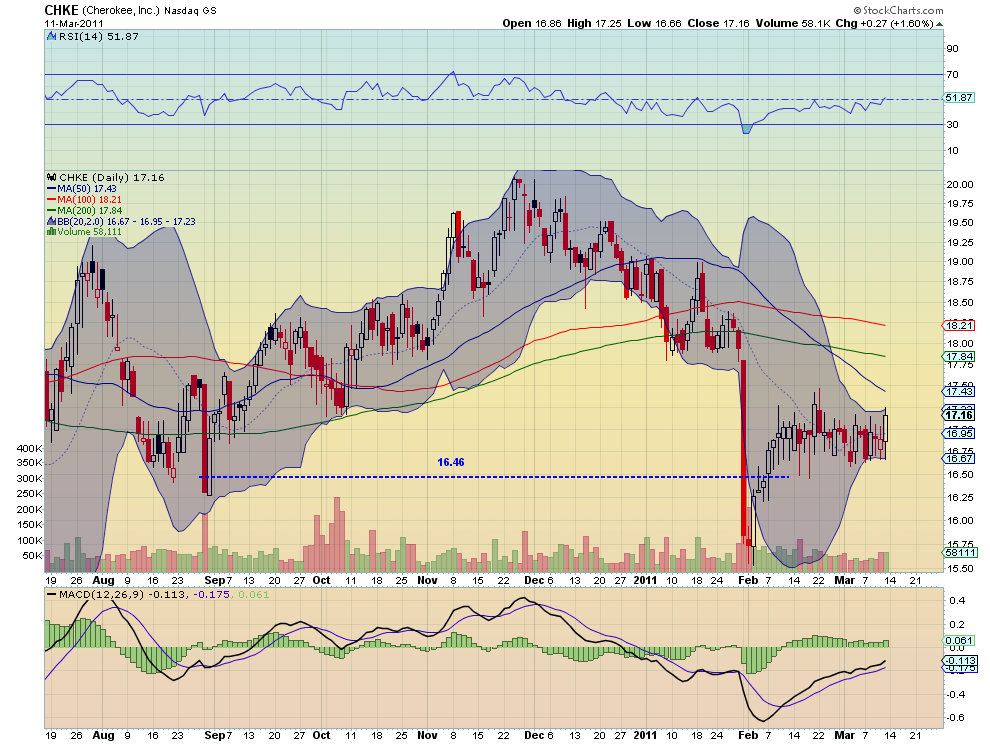Click the candlestick icon beside CHKE (Daily)

coord(52,177)
